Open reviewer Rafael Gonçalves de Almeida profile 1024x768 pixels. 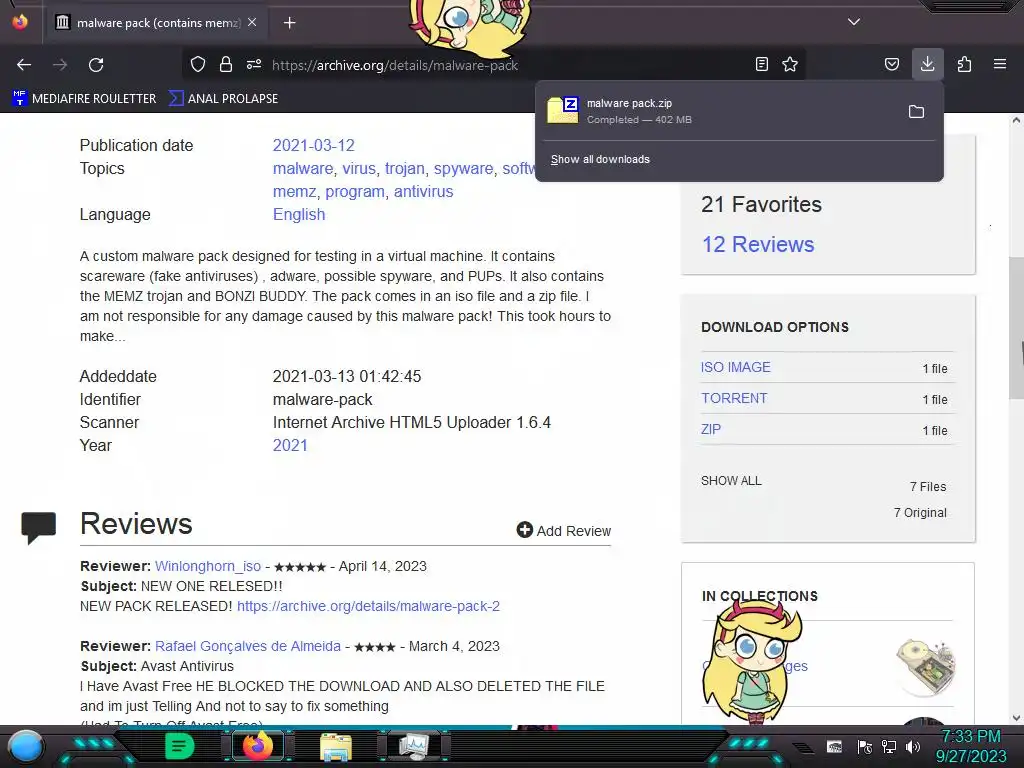tap(248, 646)
